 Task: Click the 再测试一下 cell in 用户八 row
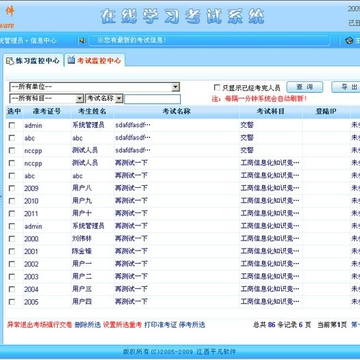click(x=131, y=188)
